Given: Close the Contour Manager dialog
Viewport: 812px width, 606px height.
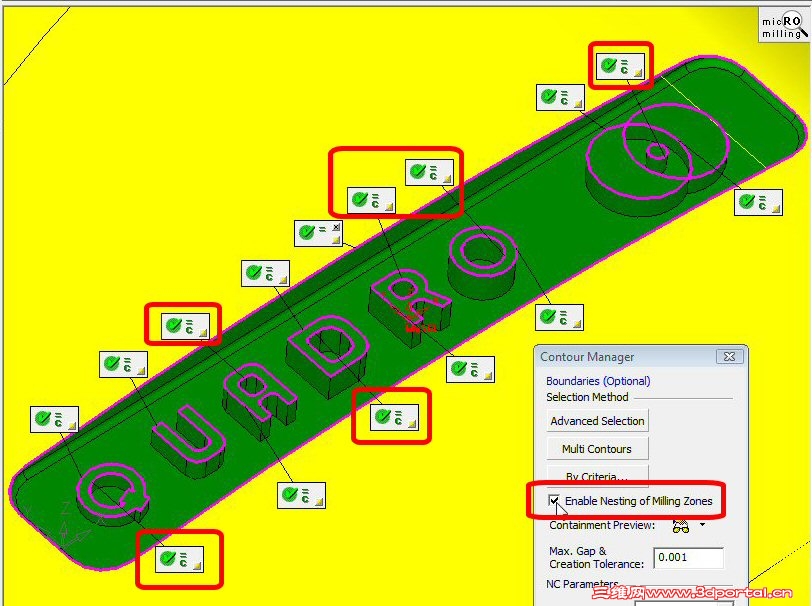Looking at the screenshot, I should pos(730,356).
